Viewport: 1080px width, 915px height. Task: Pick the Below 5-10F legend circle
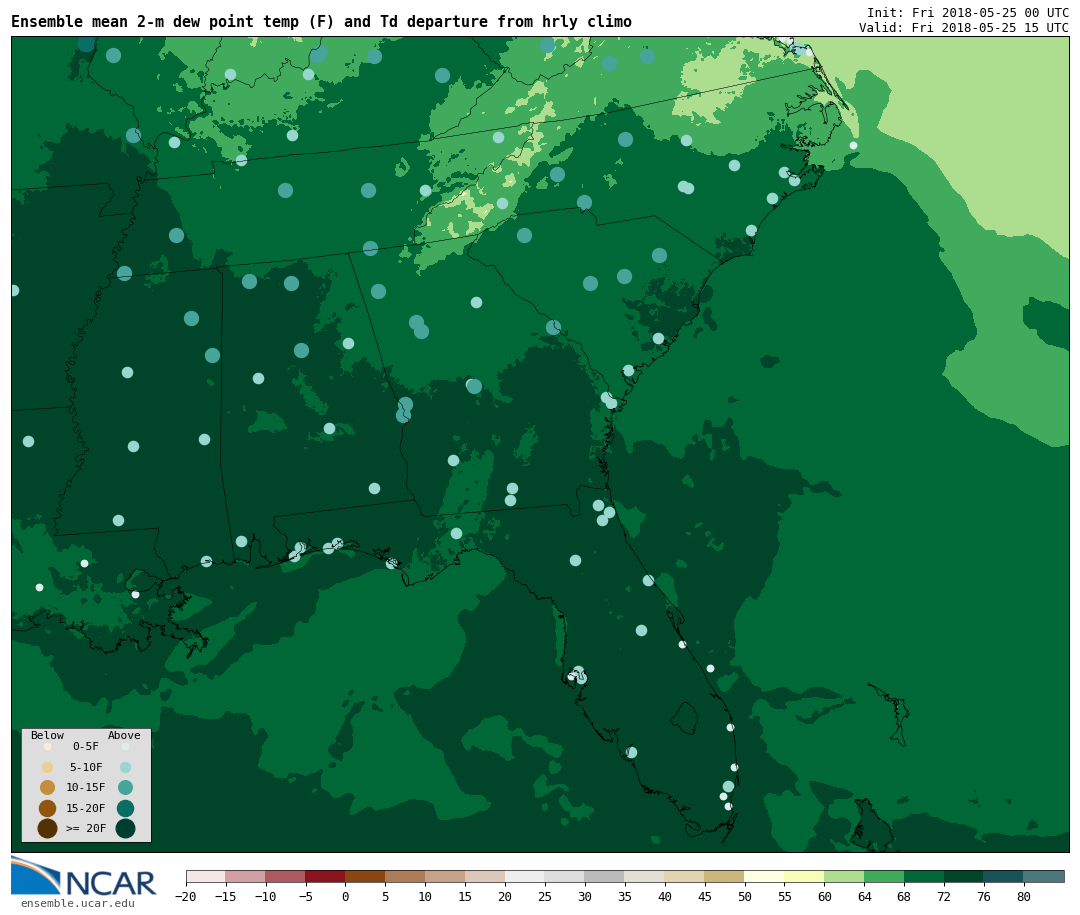pyautogui.click(x=48, y=768)
